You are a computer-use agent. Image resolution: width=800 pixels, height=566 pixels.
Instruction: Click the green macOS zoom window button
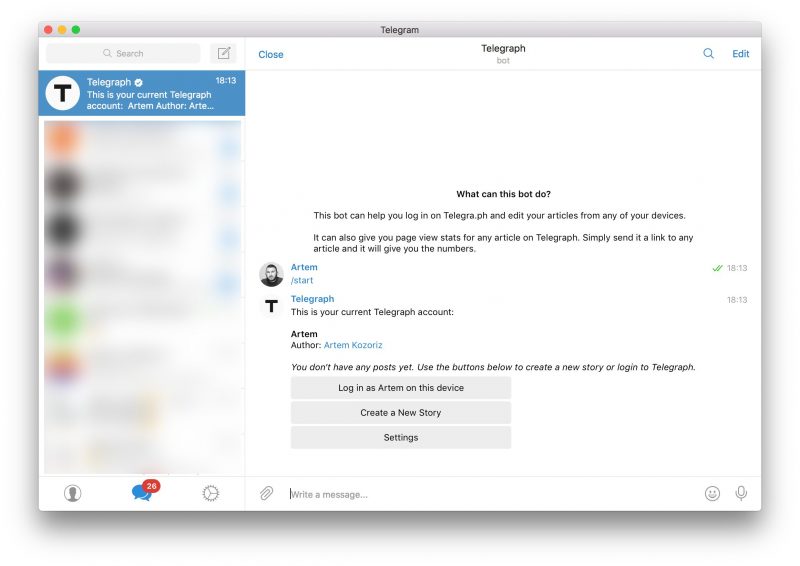[x=76, y=30]
